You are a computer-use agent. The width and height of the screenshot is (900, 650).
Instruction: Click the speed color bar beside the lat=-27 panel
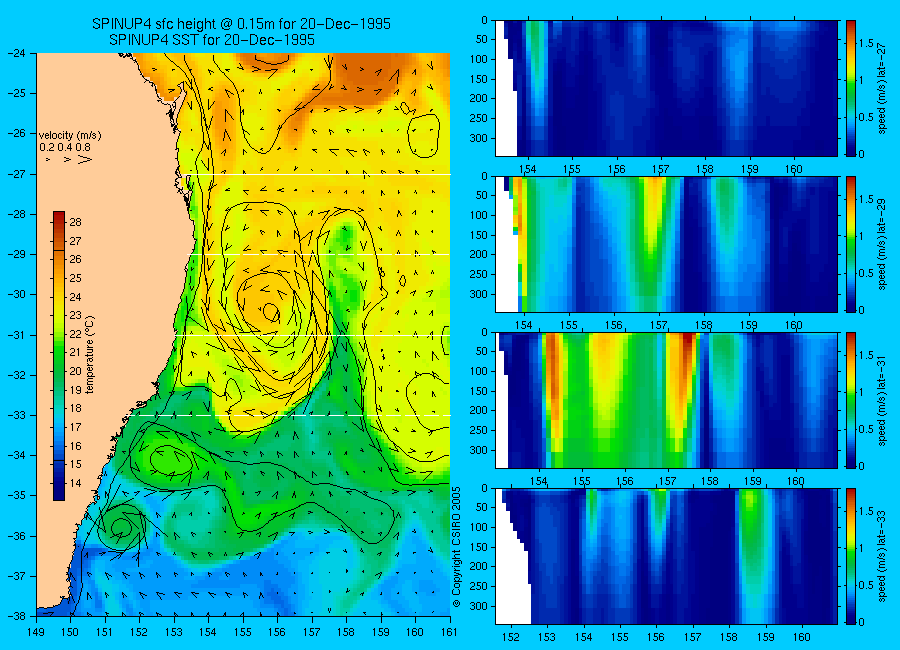point(850,88)
